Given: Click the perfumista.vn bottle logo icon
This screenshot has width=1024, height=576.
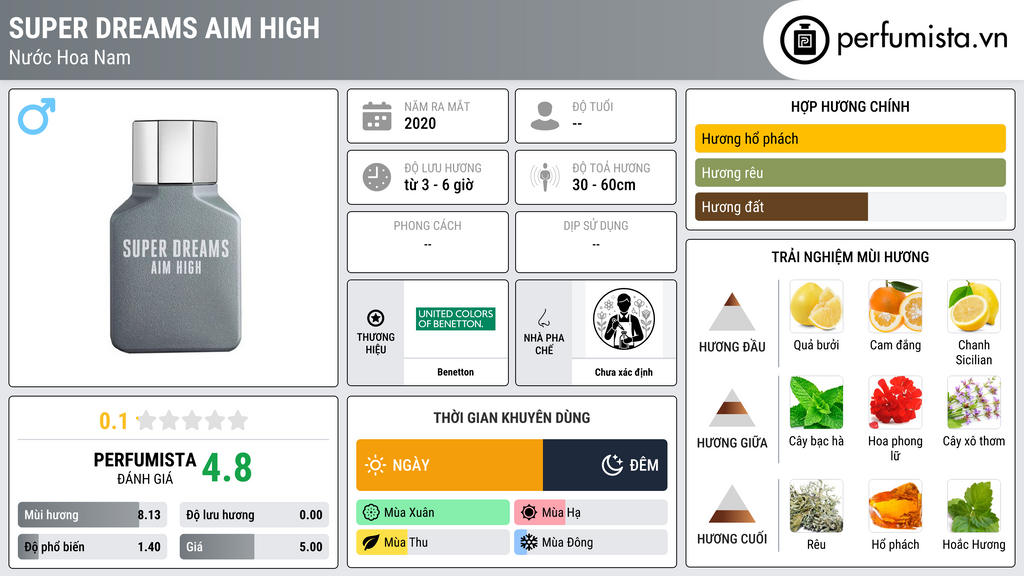Looking at the screenshot, I should (x=804, y=40).
